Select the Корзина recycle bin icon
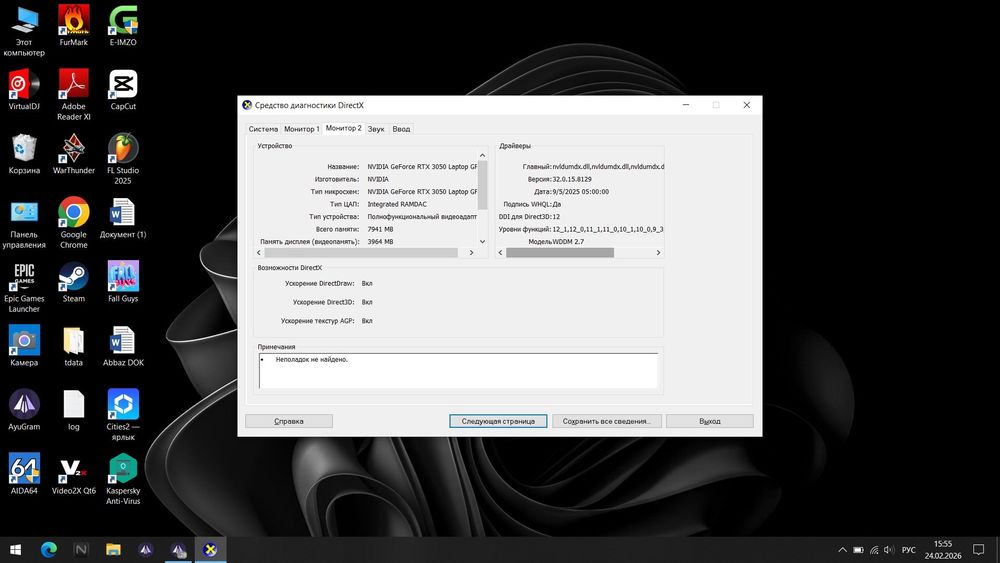Image resolution: width=1000 pixels, height=563 pixels. [24, 154]
